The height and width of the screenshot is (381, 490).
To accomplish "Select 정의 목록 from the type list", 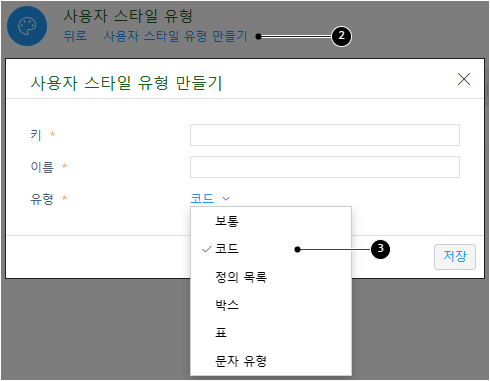I will point(271,277).
